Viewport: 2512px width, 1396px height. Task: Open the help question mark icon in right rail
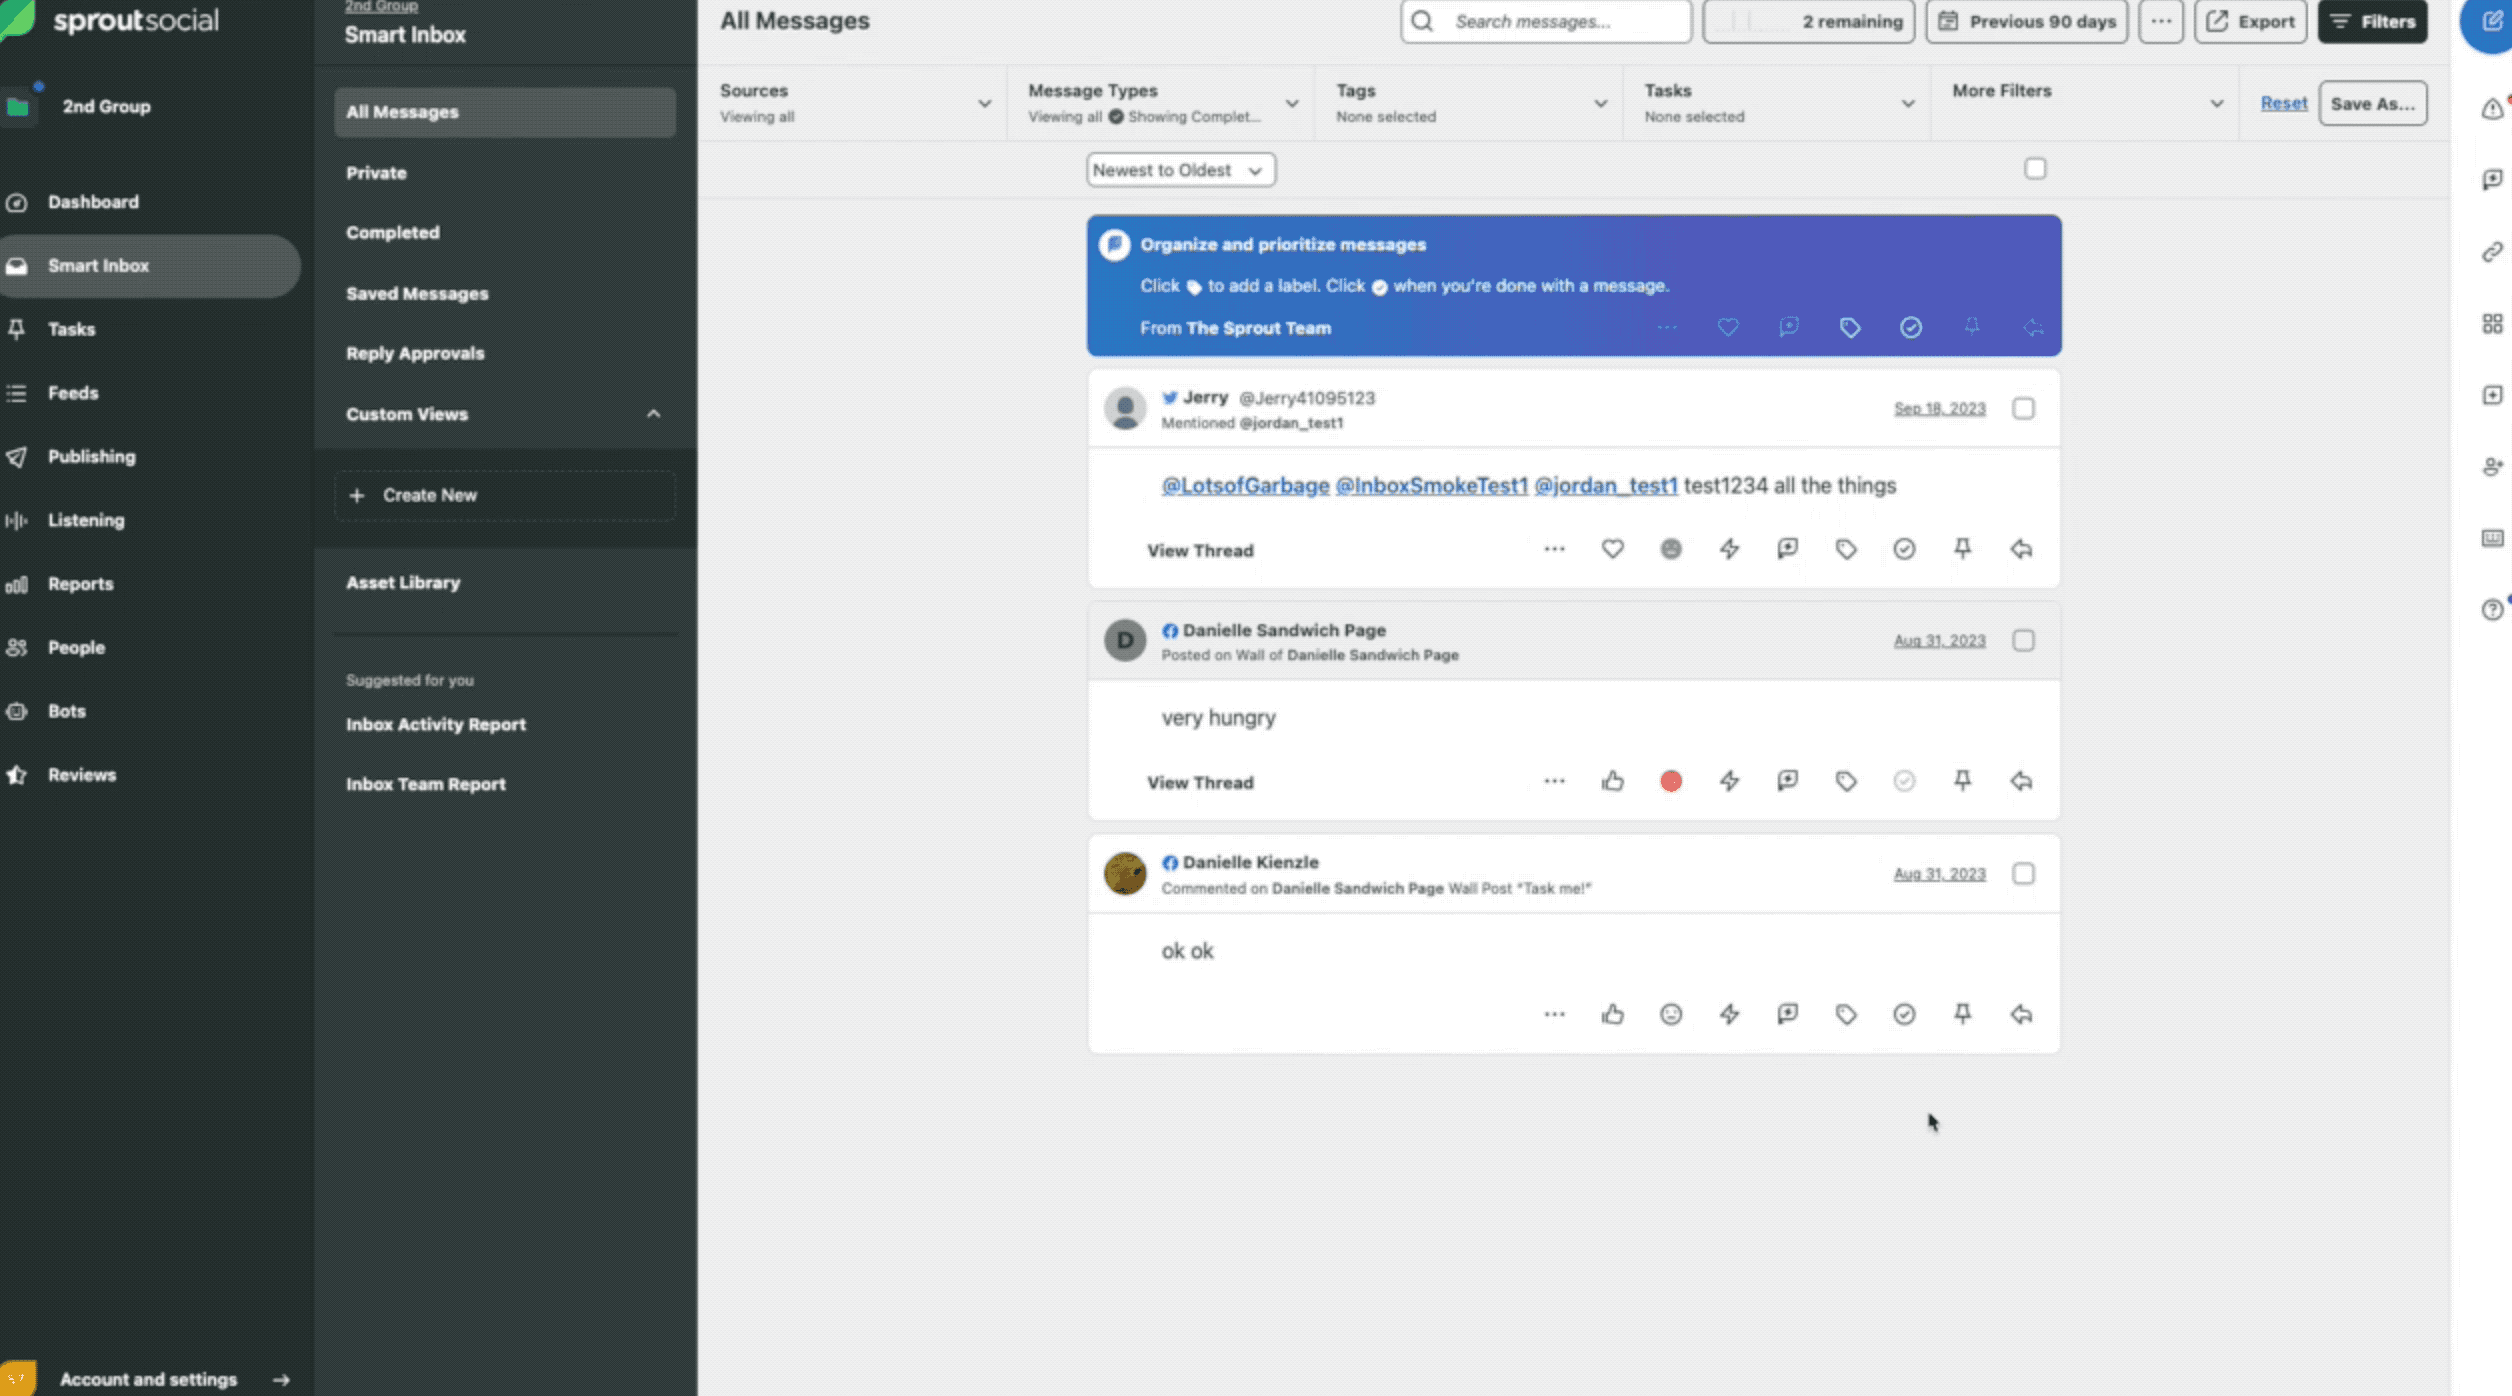(2492, 609)
